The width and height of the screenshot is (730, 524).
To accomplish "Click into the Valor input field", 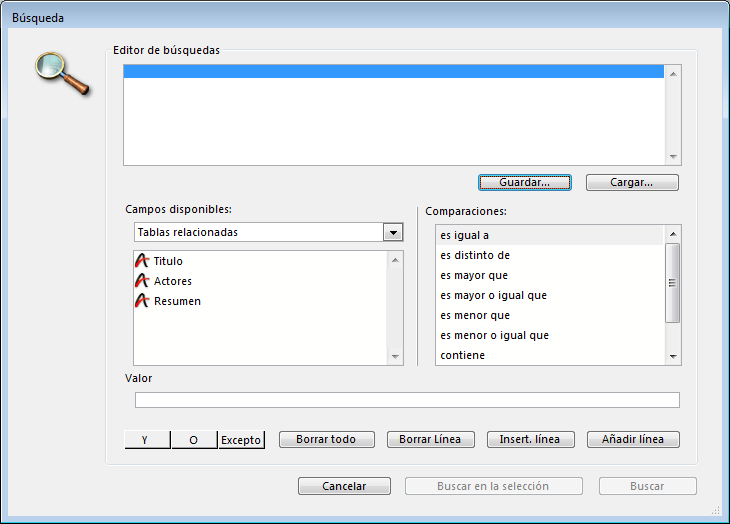I will pyautogui.click(x=407, y=400).
